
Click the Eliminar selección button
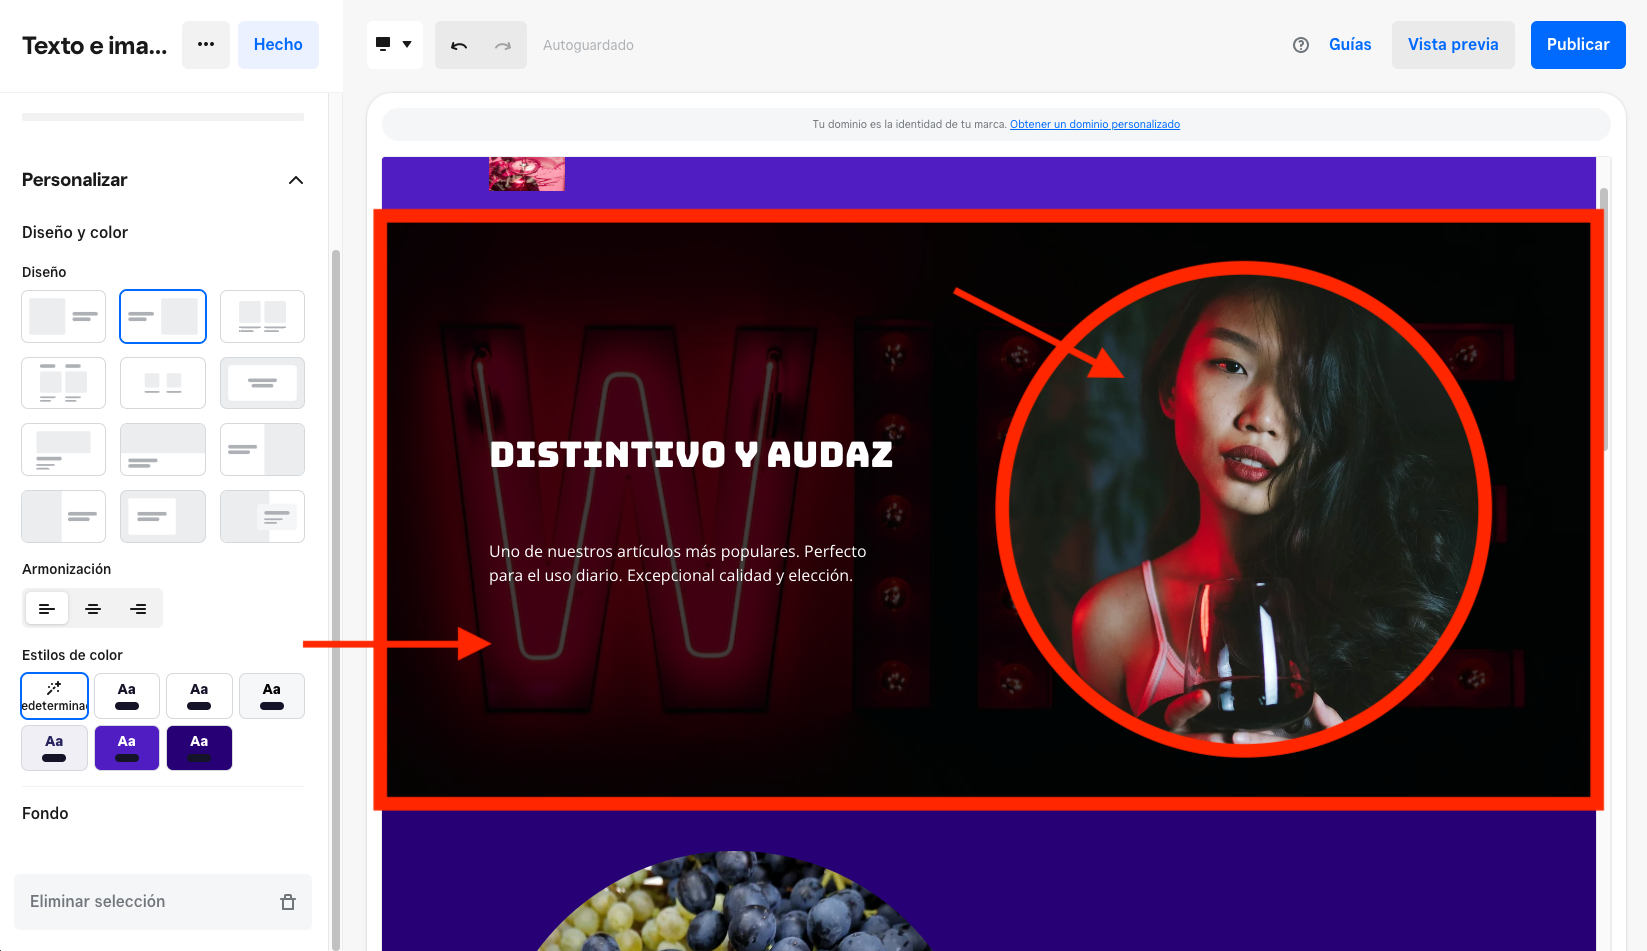click(163, 902)
